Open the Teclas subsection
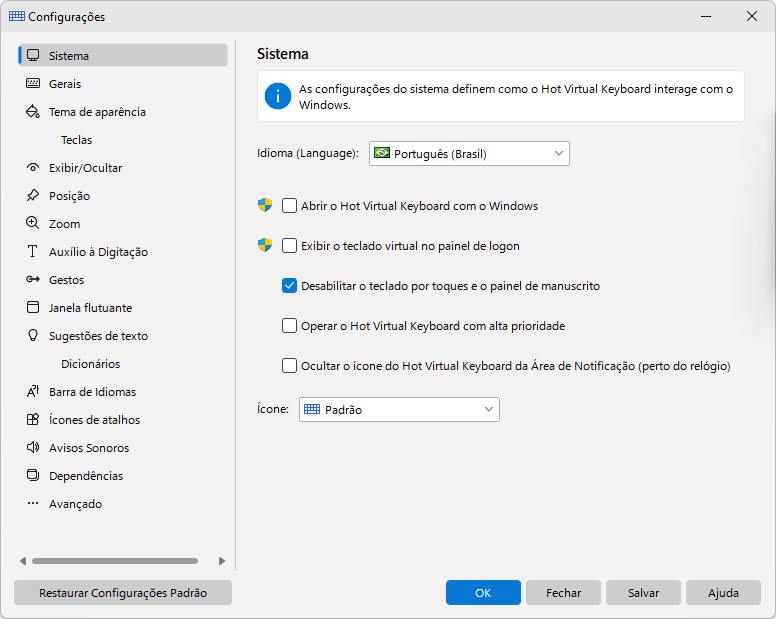 pyautogui.click(x=123, y=140)
